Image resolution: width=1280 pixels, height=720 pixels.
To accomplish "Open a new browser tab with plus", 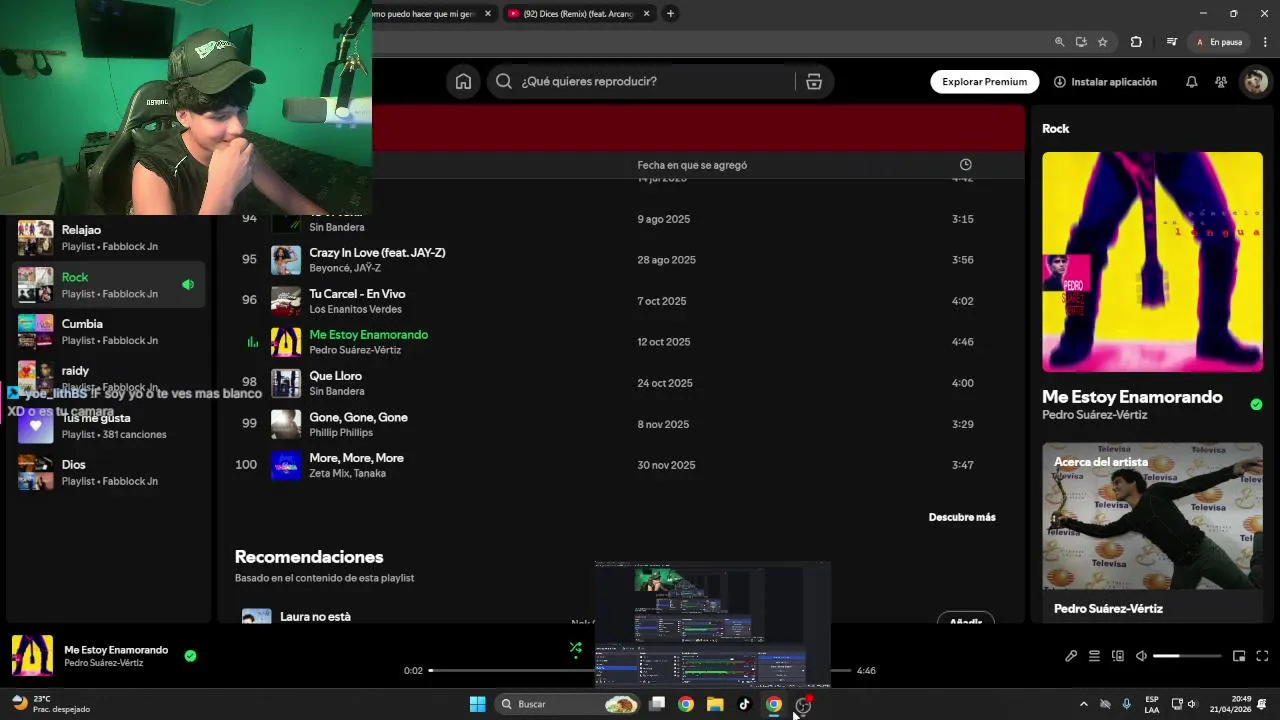I will (x=670, y=13).
